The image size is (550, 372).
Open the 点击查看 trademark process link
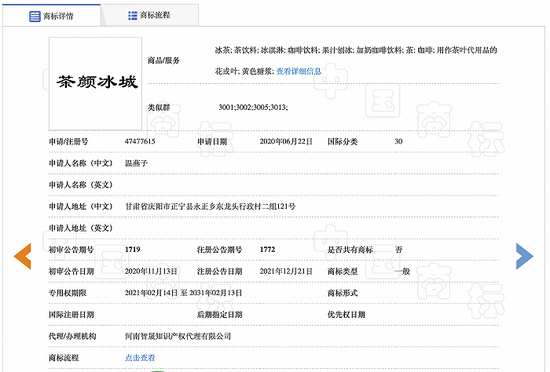140,358
